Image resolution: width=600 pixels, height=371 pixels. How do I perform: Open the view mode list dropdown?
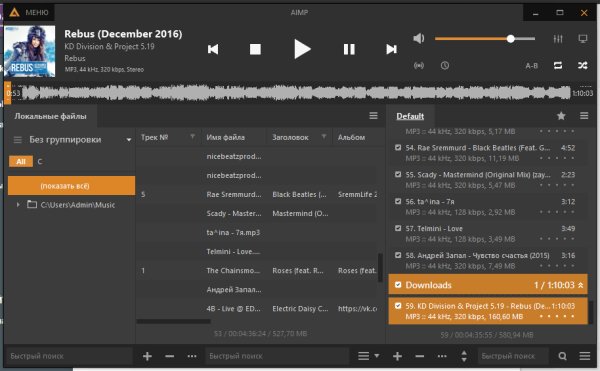tap(368, 356)
